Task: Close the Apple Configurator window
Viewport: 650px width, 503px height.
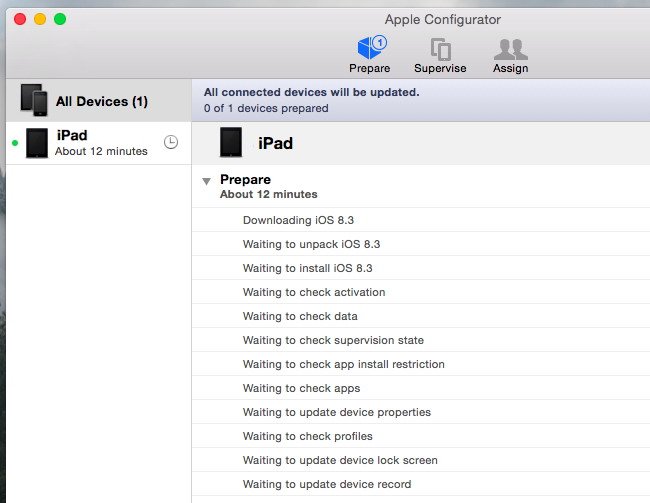Action: click(x=20, y=19)
